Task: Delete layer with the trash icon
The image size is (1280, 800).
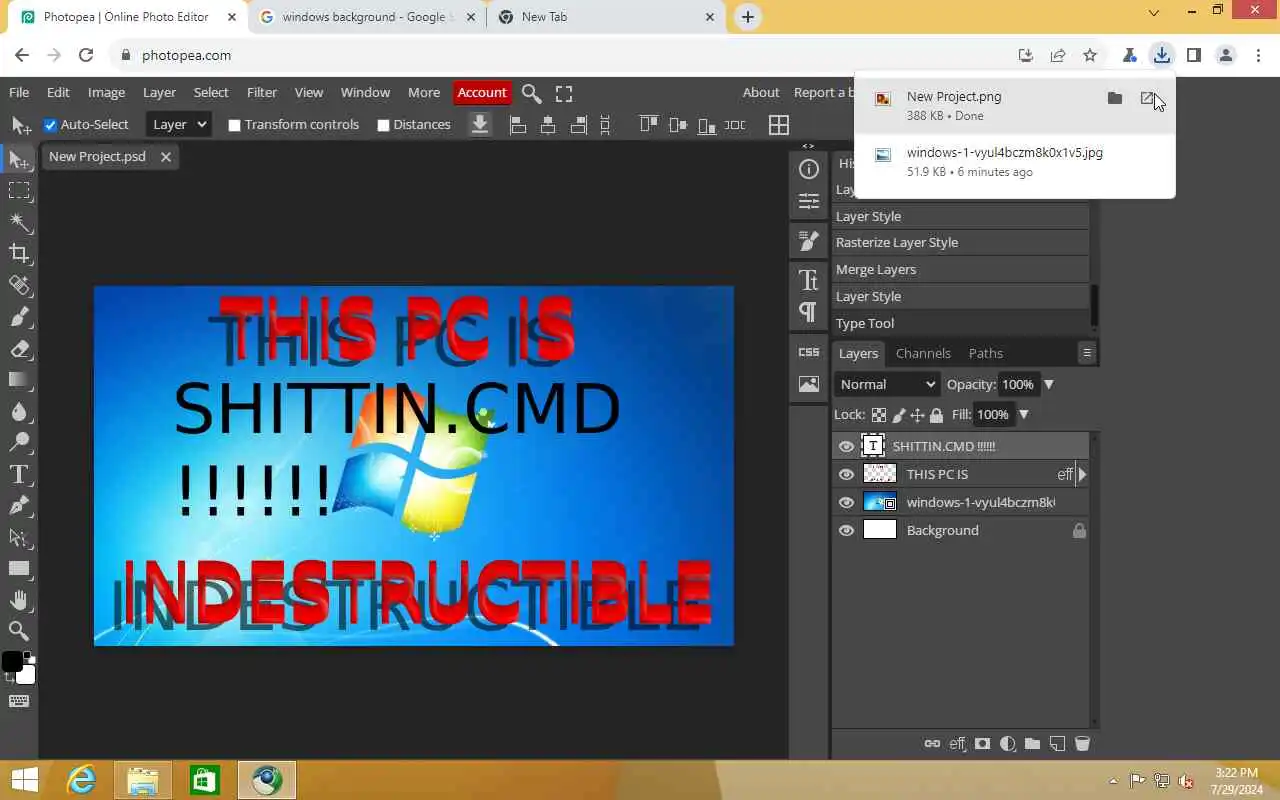Action: click(1081, 743)
